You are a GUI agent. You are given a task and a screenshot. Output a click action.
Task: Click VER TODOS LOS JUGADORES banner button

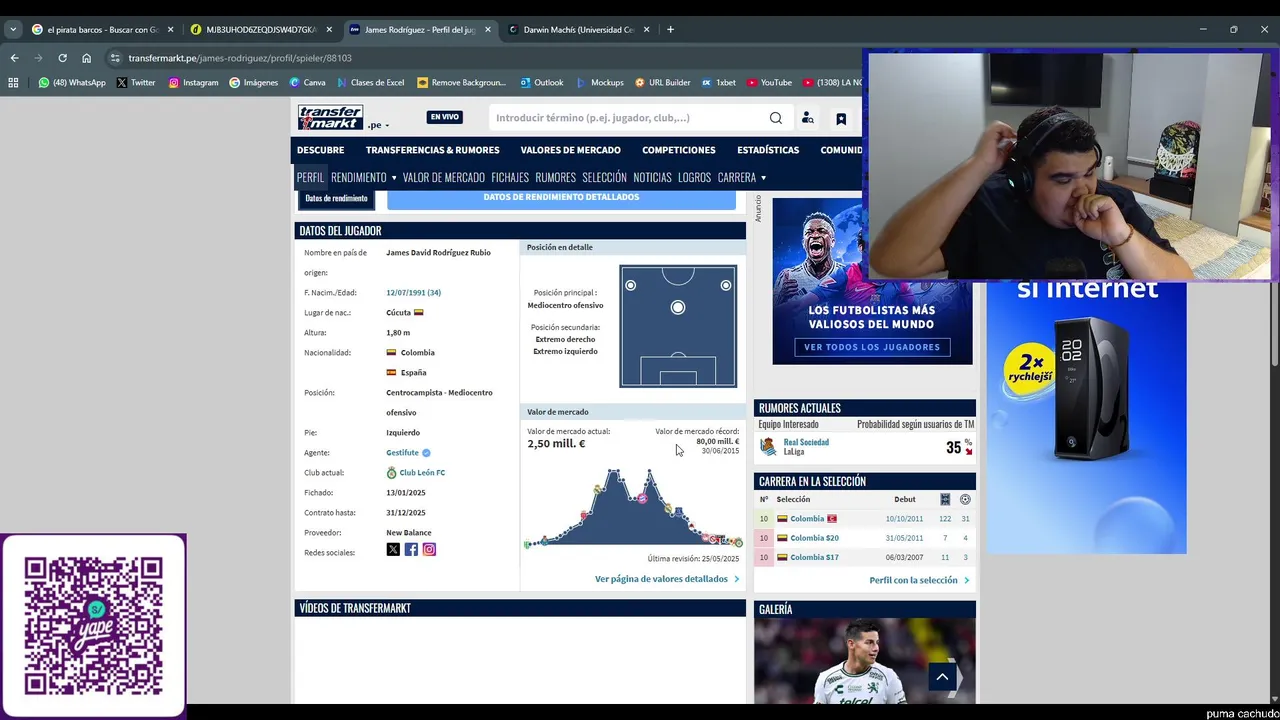click(x=872, y=347)
